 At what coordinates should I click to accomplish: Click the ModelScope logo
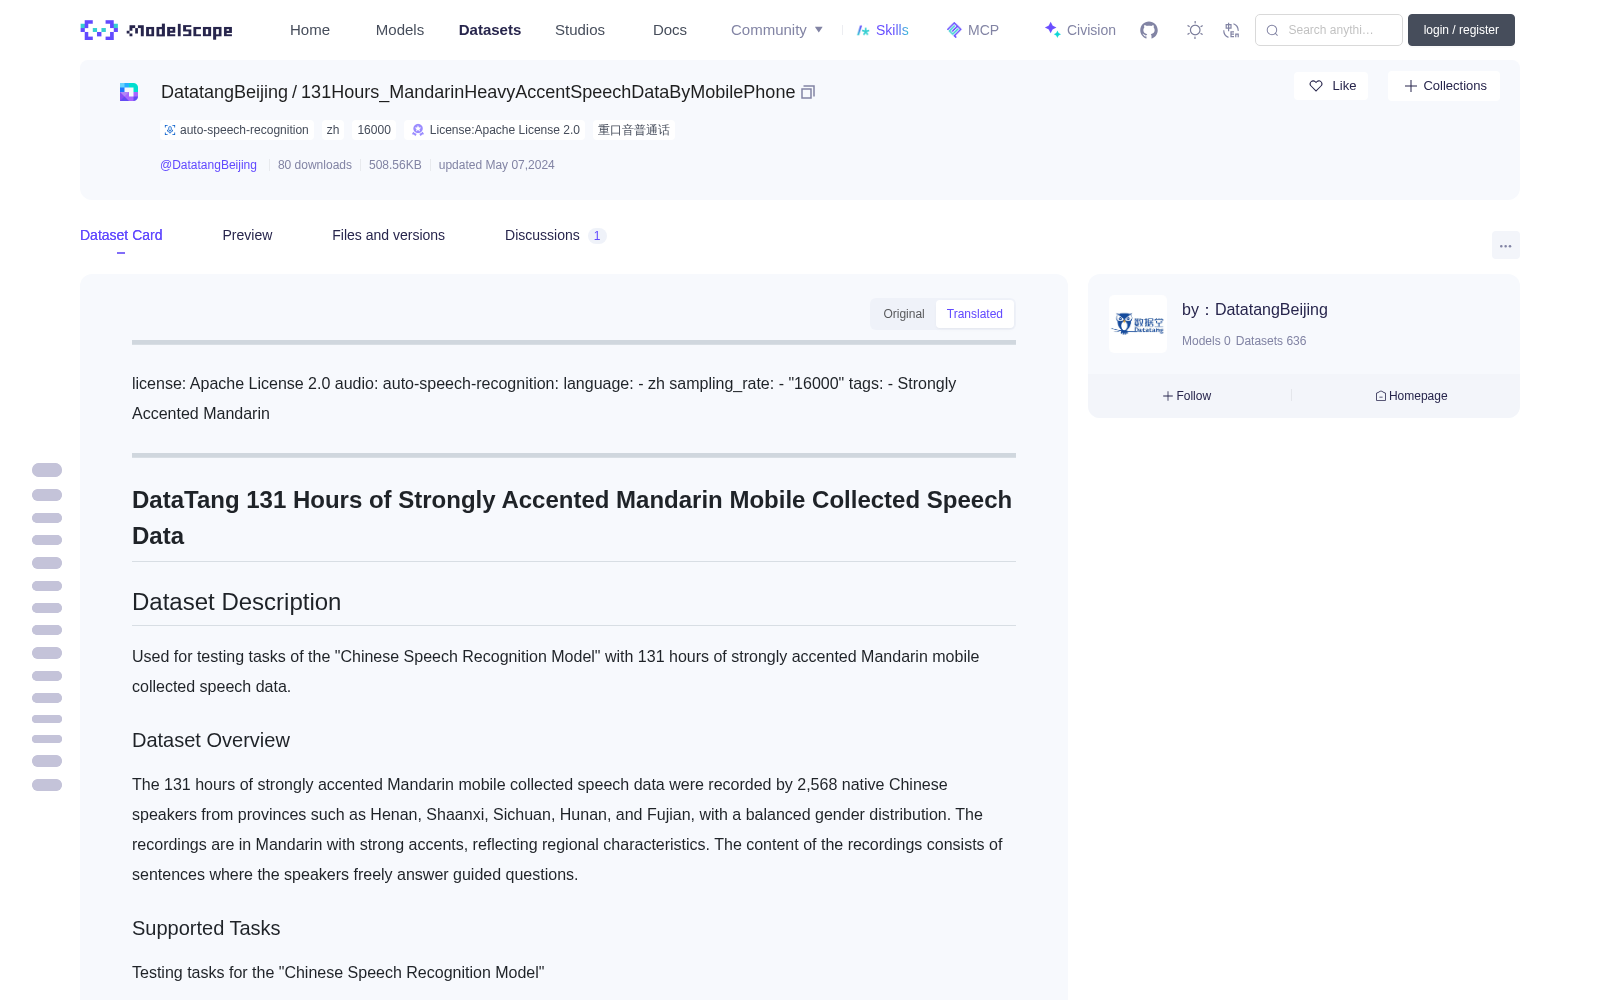pyautogui.click(x=157, y=30)
